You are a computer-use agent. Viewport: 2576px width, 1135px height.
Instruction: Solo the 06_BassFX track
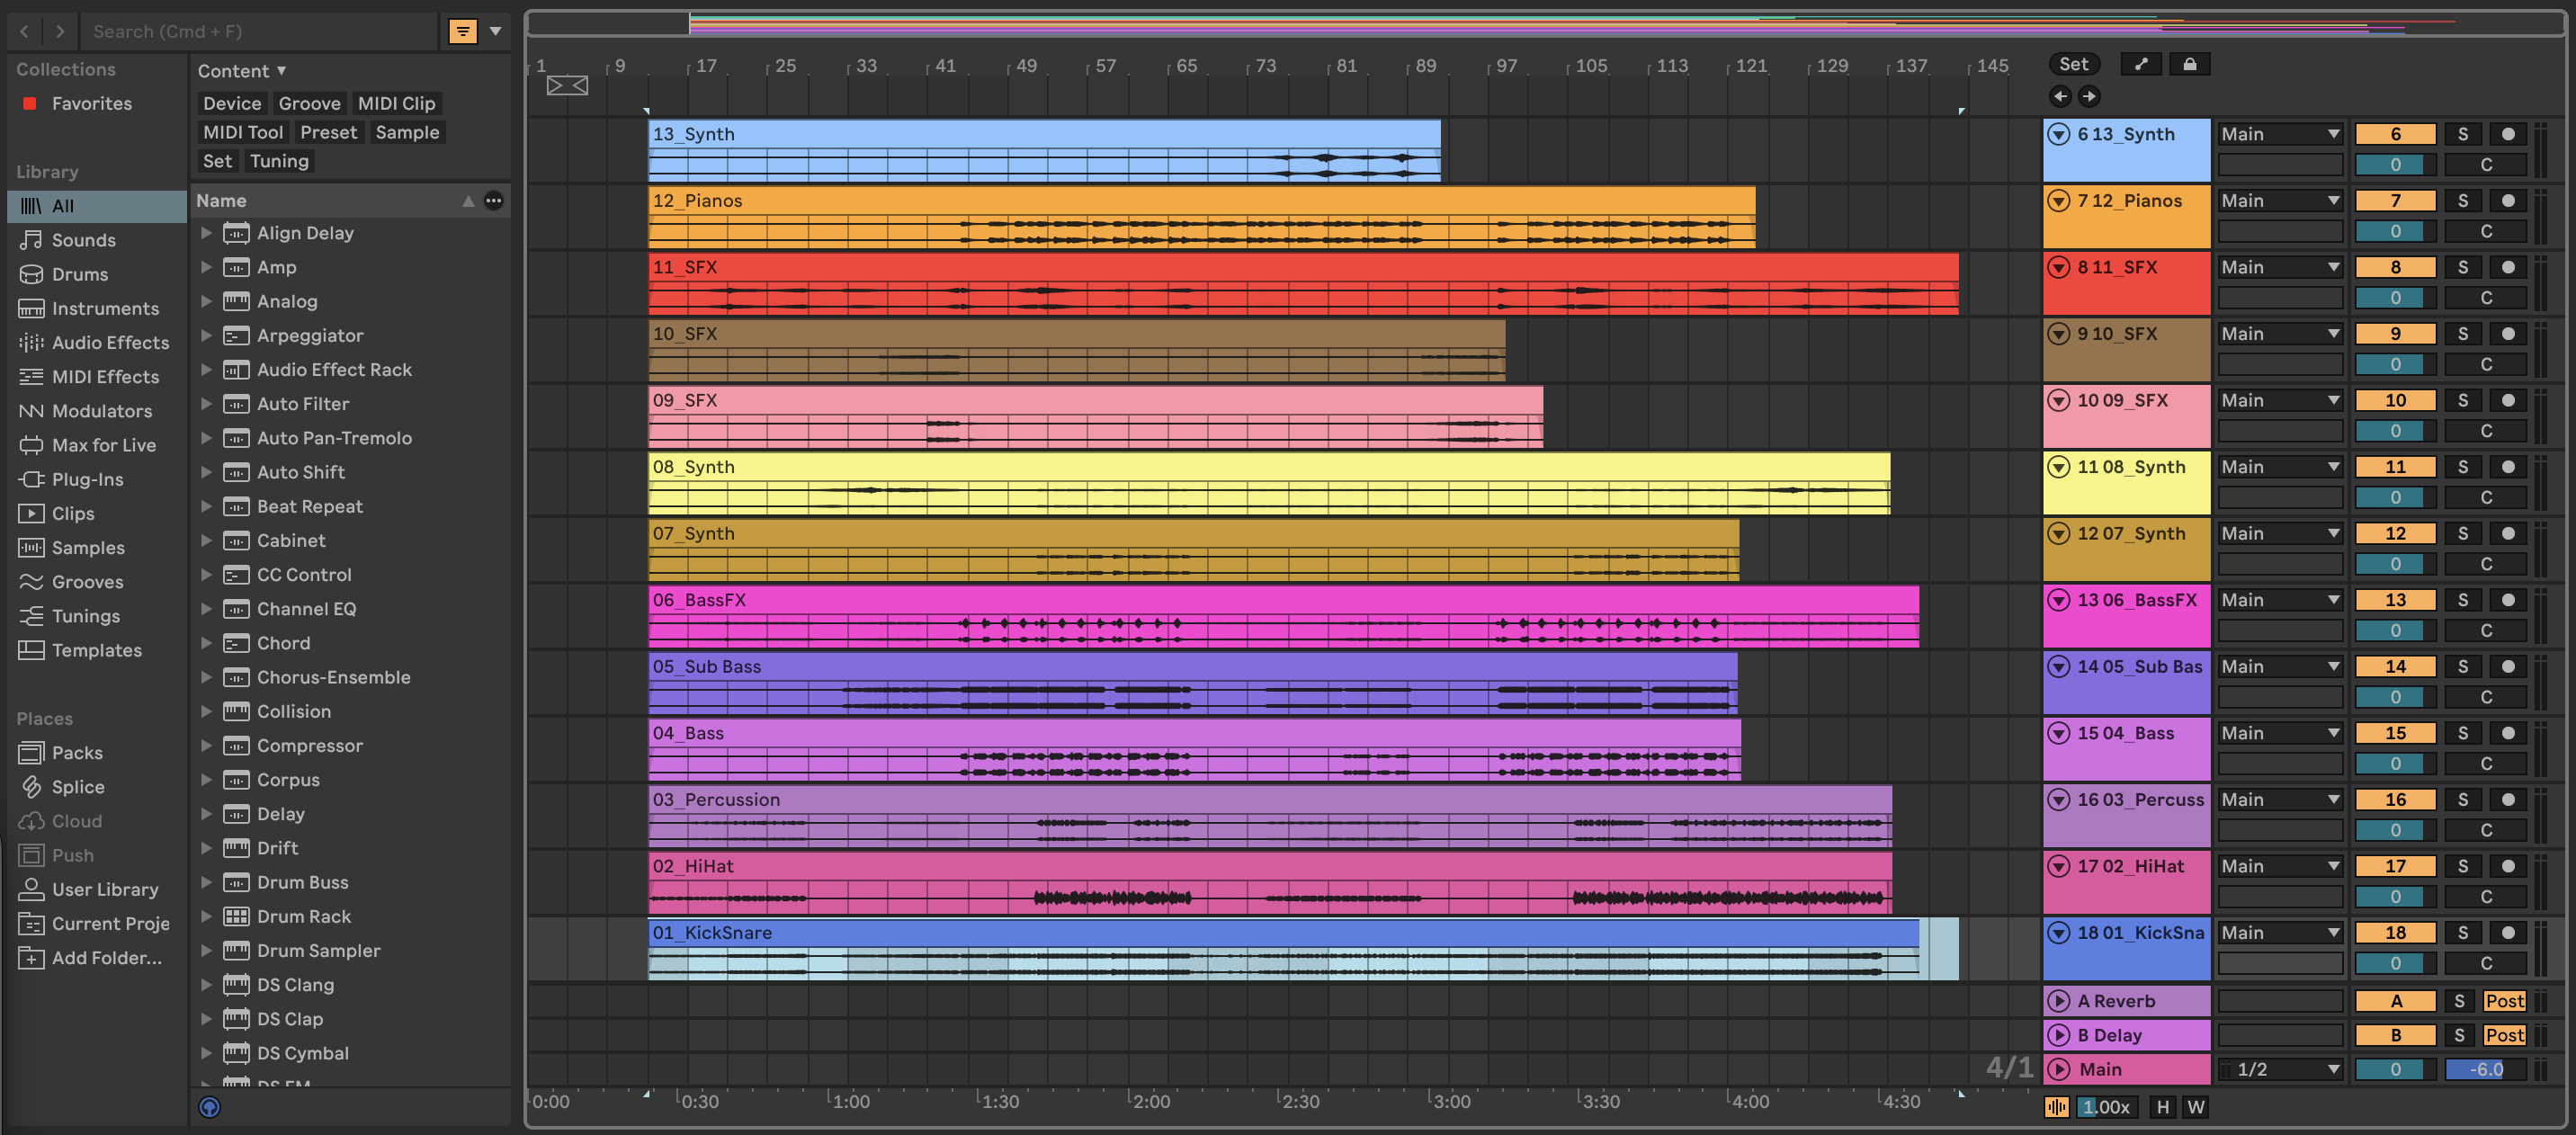click(x=2462, y=600)
